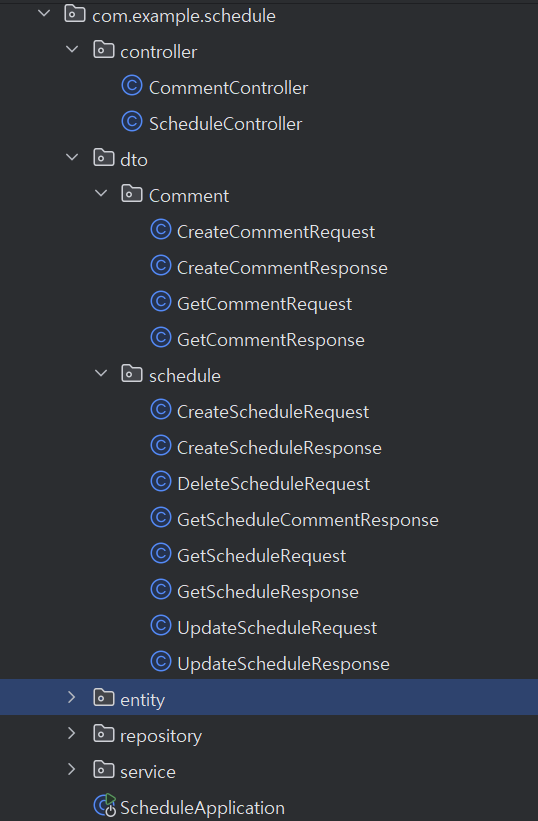The height and width of the screenshot is (821, 538).
Task: Click the ScheduleApplication run icon
Action: 105,806
